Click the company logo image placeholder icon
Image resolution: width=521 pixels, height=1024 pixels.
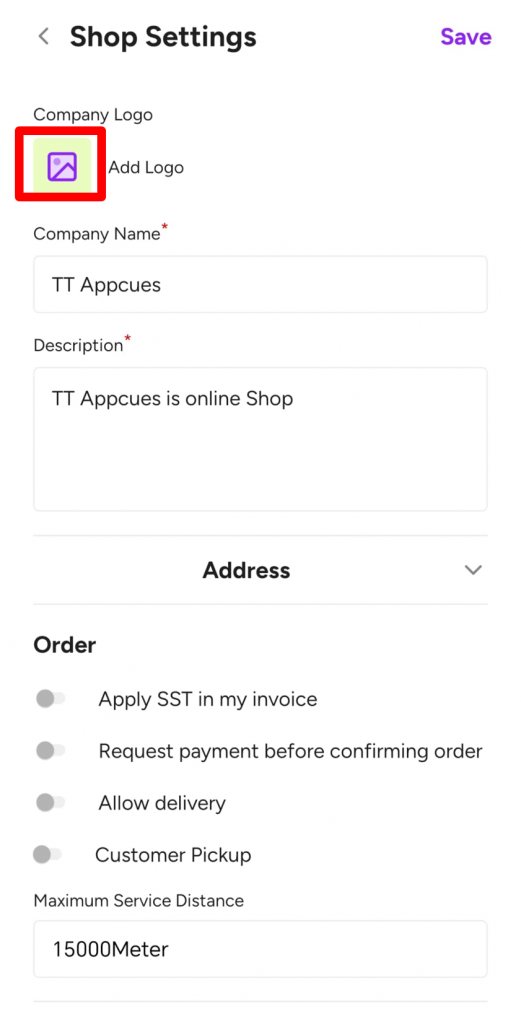tap(62, 167)
